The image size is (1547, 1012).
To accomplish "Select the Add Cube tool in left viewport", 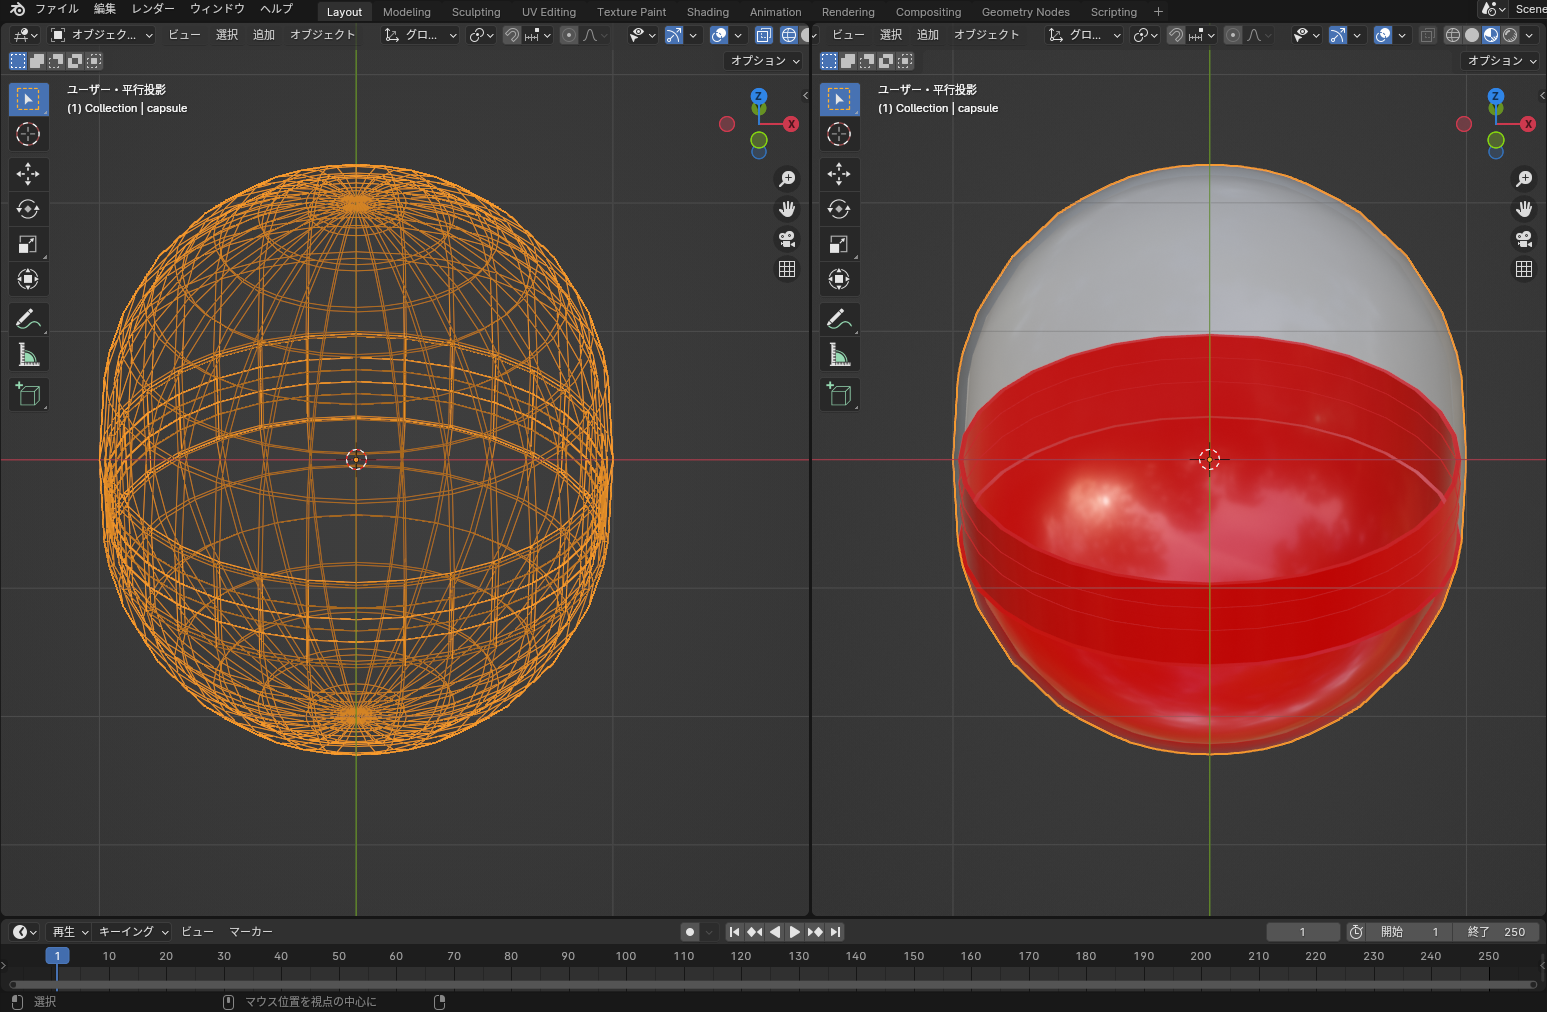I will click(28, 395).
